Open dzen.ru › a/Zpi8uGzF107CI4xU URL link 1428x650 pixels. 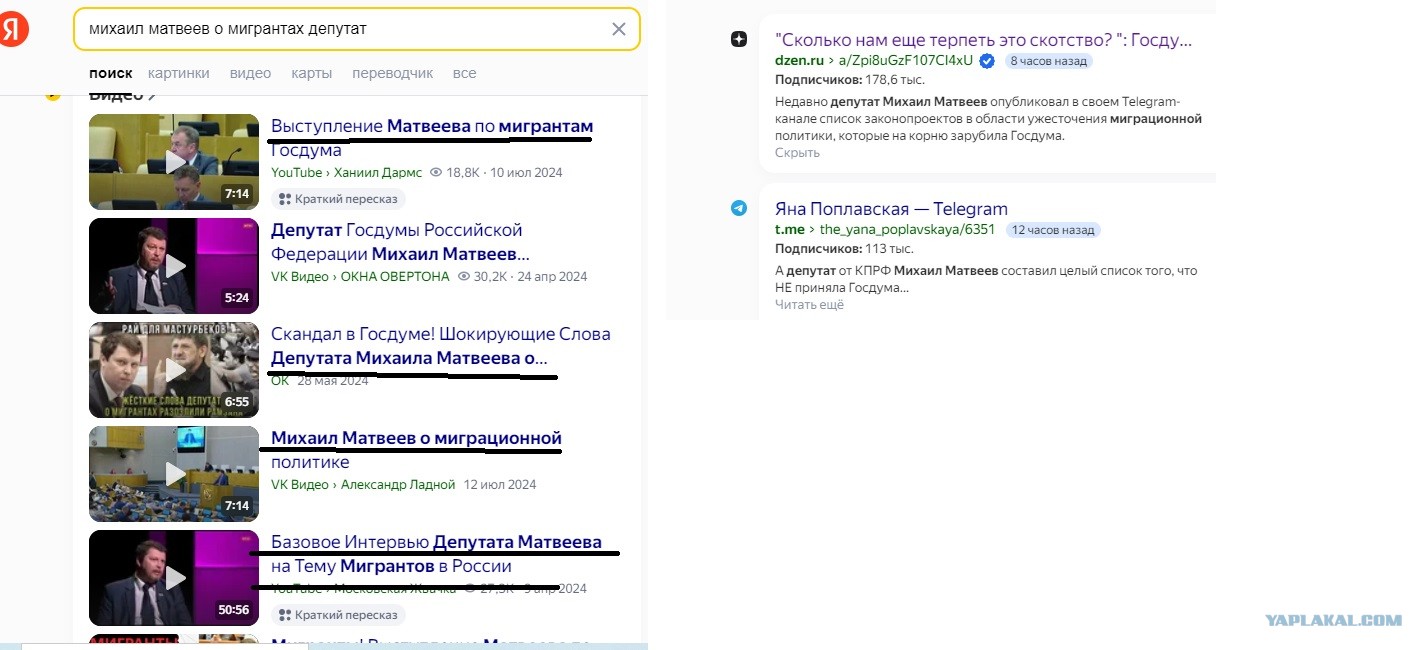tap(874, 60)
